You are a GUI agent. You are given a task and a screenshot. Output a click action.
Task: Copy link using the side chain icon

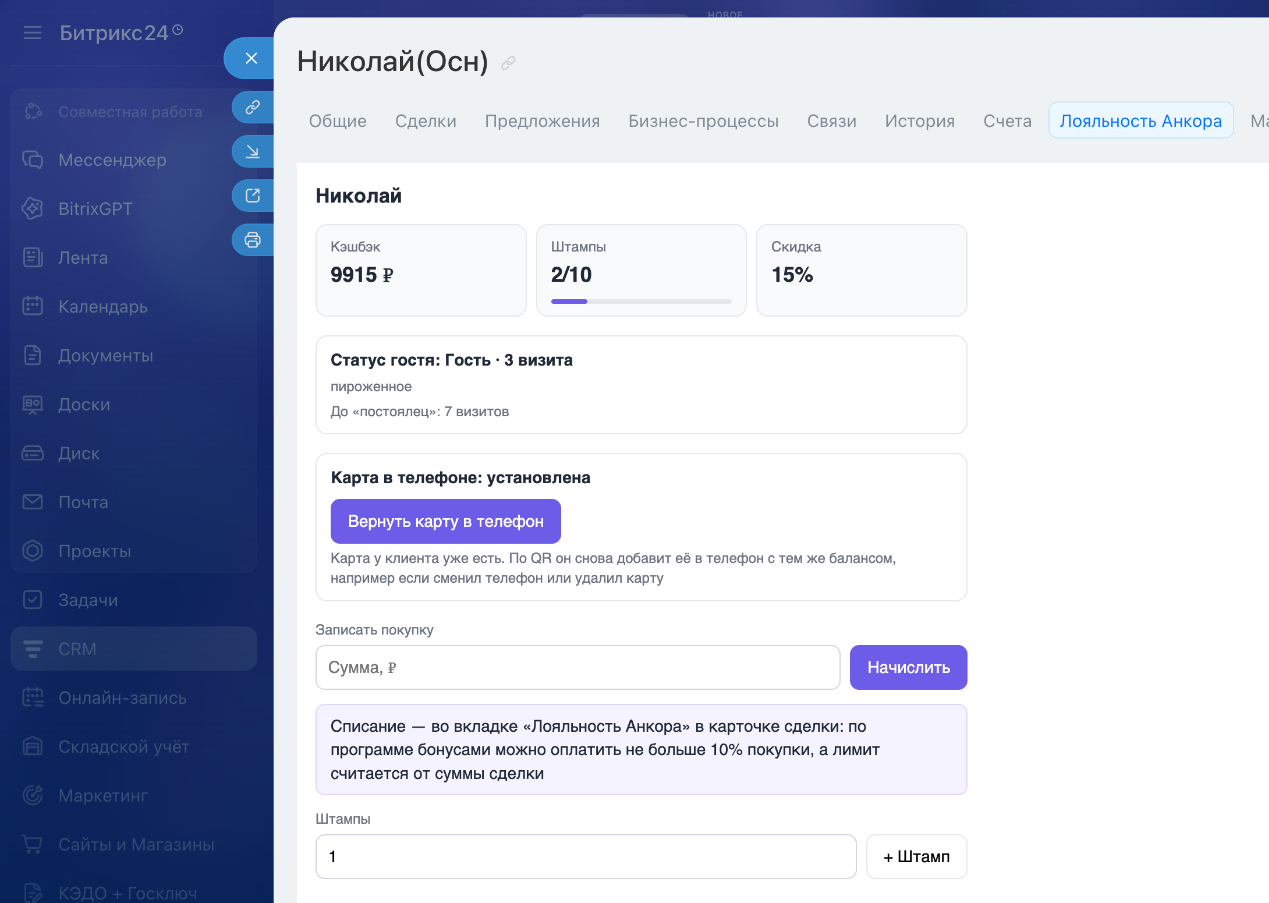pyautogui.click(x=253, y=106)
